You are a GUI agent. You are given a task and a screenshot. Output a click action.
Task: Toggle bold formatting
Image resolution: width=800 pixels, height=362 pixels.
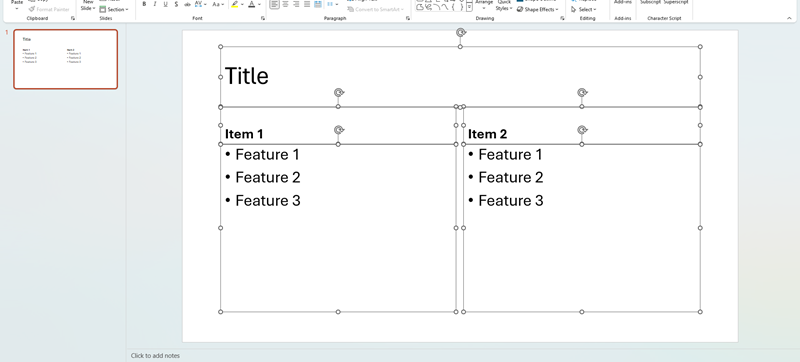144,4
